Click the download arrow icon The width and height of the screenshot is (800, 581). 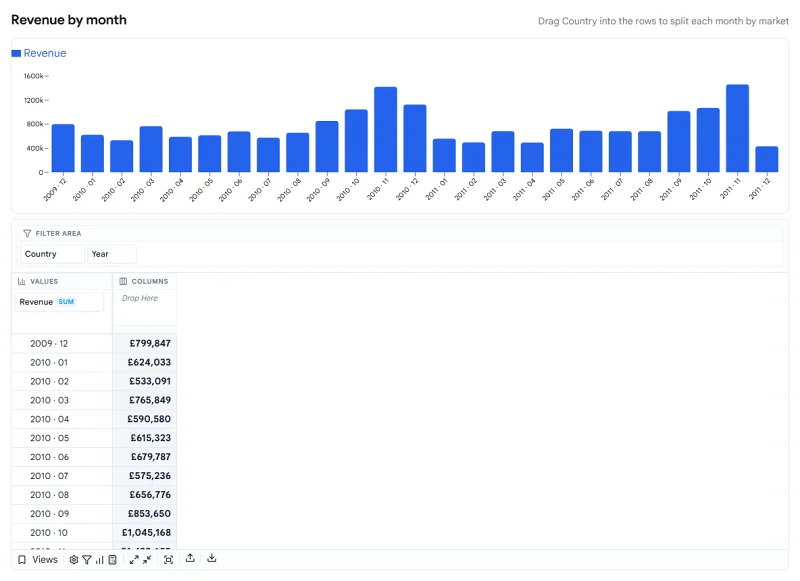click(x=212, y=559)
